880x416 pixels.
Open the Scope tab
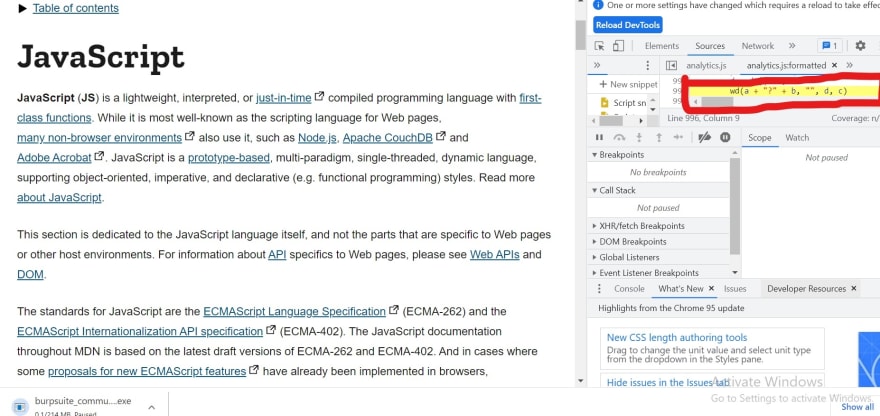(x=759, y=138)
